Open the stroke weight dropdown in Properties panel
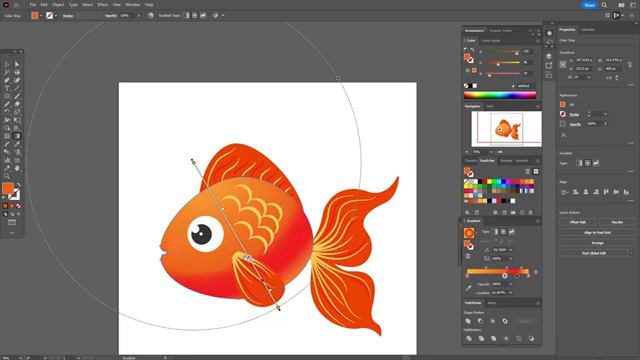640x360 pixels. click(x=606, y=114)
